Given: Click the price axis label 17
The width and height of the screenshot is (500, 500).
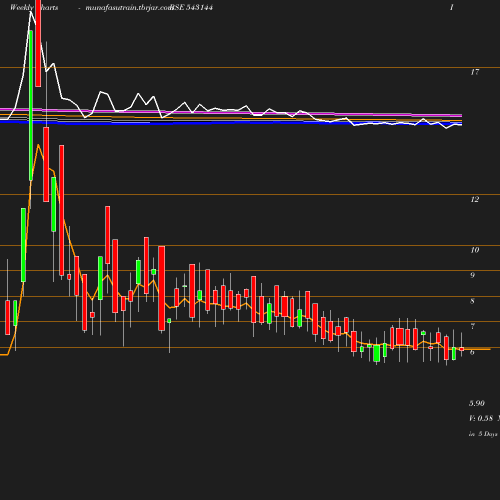Looking at the screenshot, I should [x=475, y=72].
